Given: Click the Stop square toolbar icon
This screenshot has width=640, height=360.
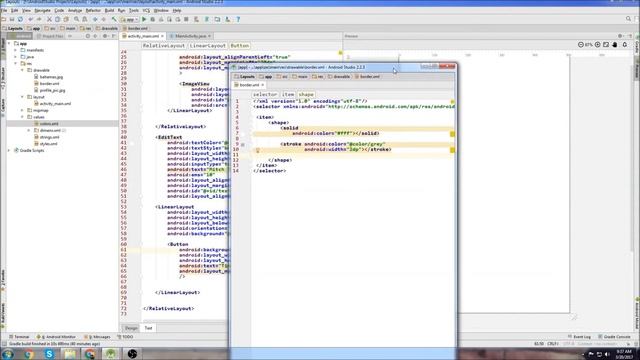Looking at the screenshot, I should (x=186, y=19).
